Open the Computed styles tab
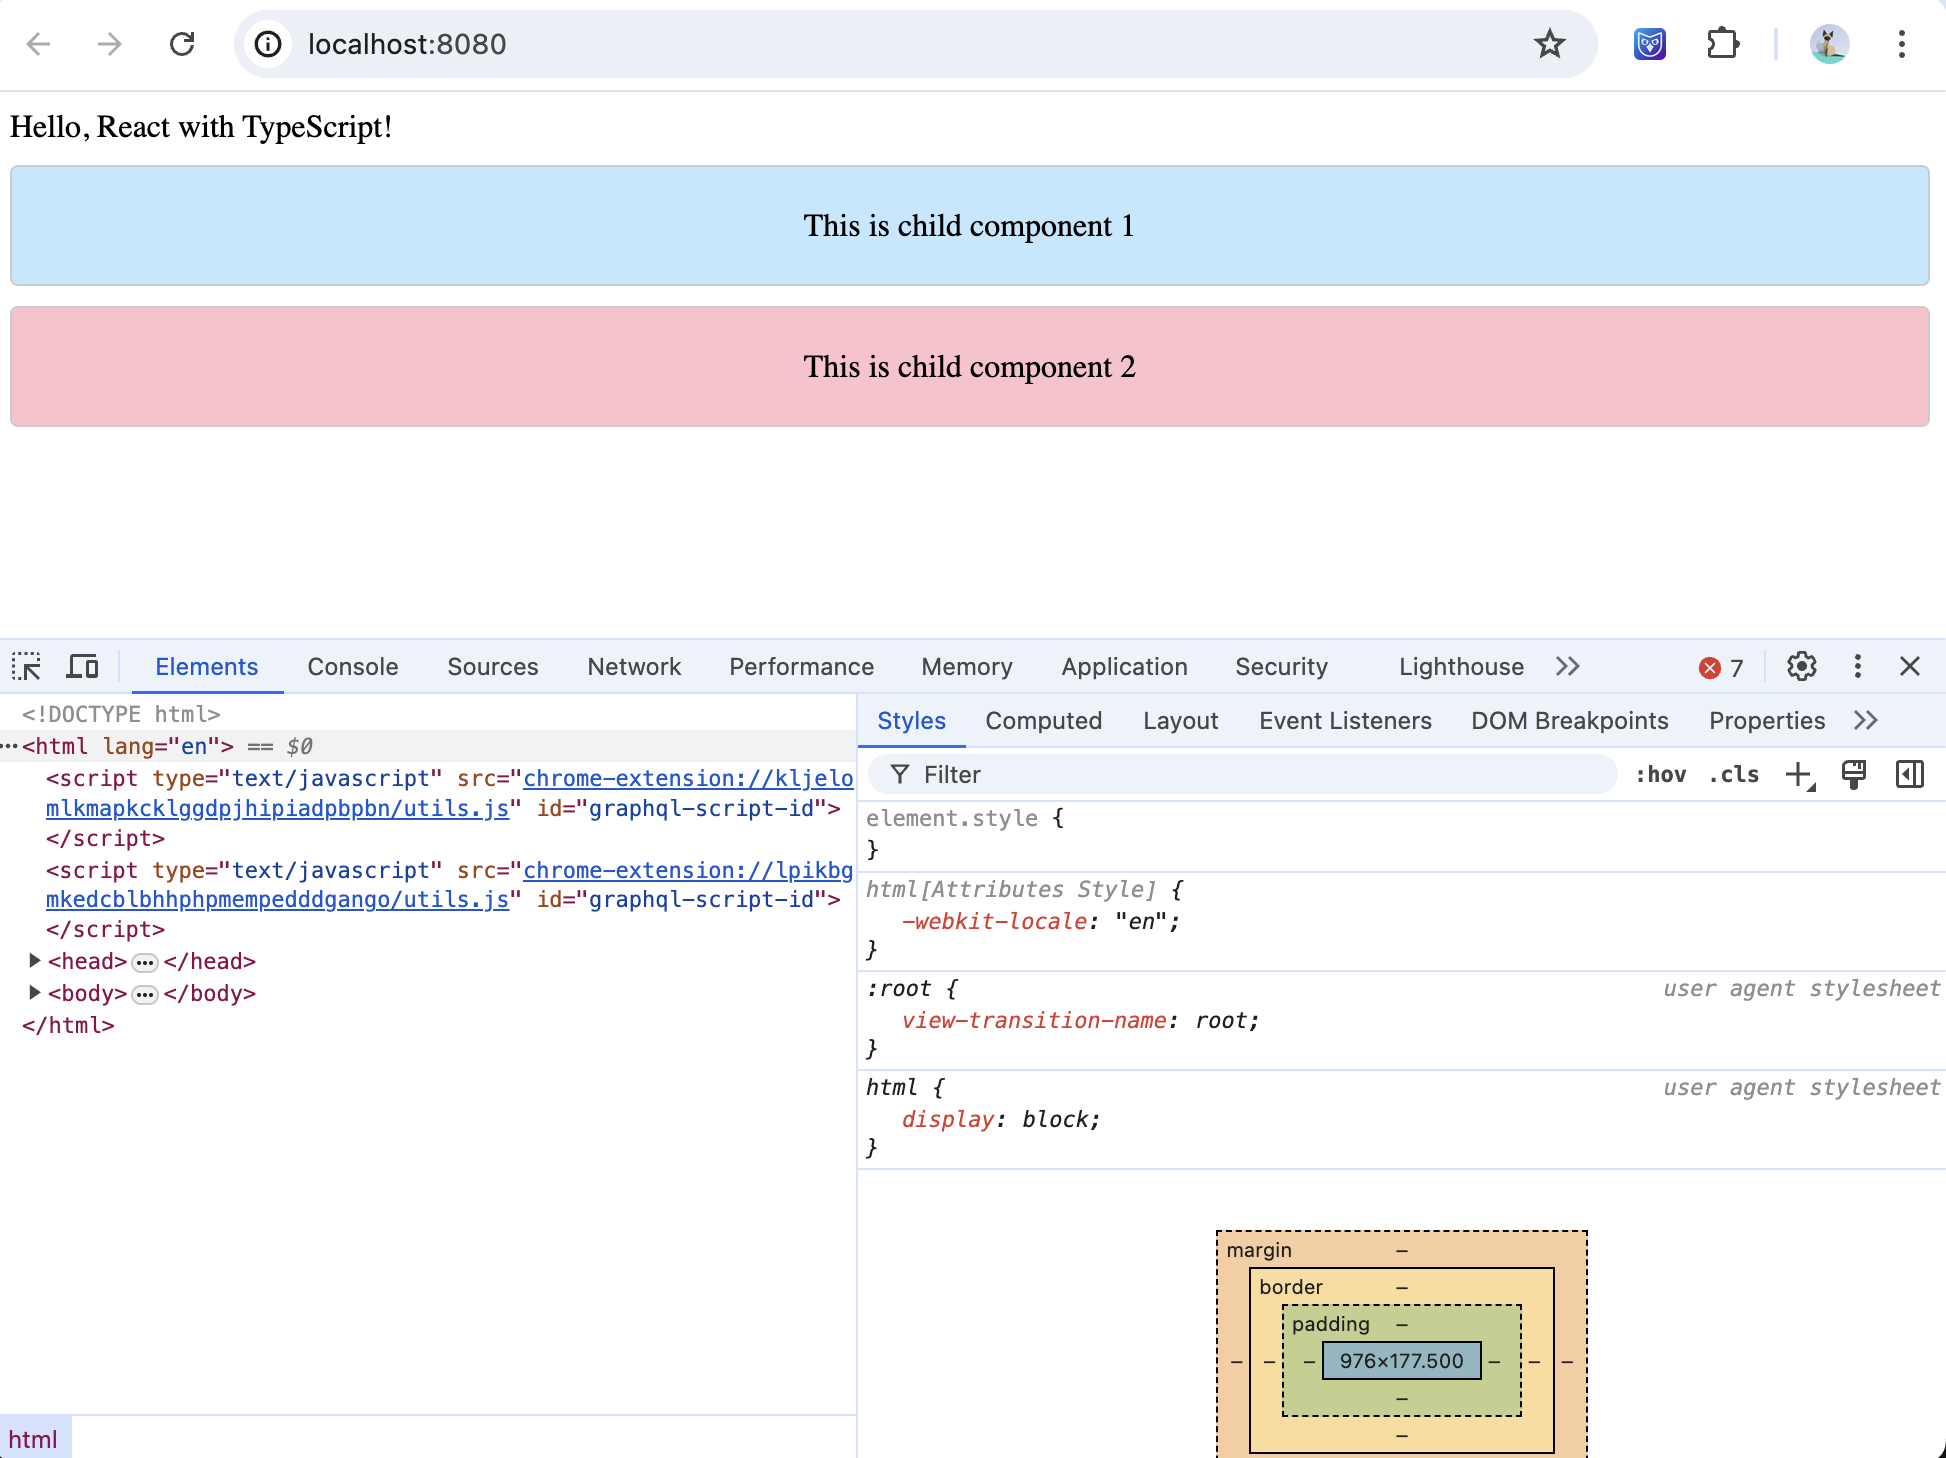The image size is (1946, 1458). pos(1043,721)
